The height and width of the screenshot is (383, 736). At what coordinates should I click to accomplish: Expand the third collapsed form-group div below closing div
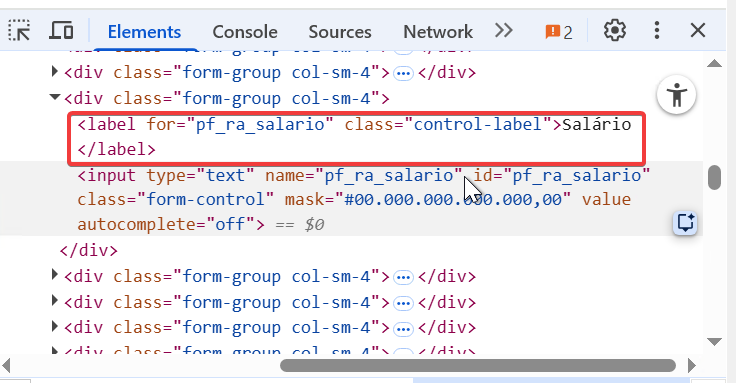point(54,326)
